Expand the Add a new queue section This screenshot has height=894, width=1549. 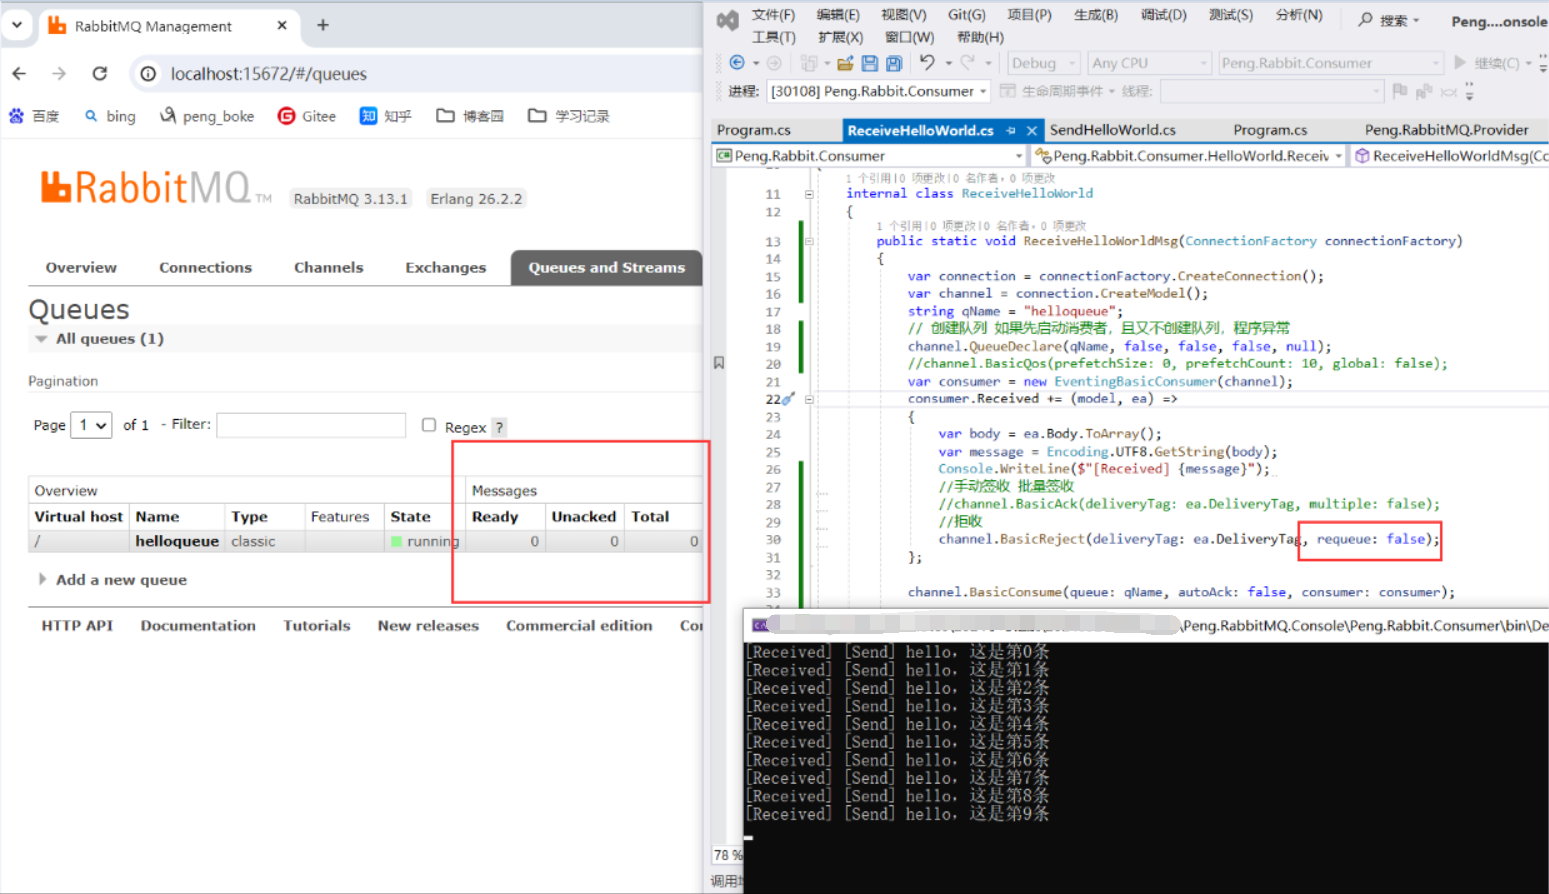(x=112, y=580)
